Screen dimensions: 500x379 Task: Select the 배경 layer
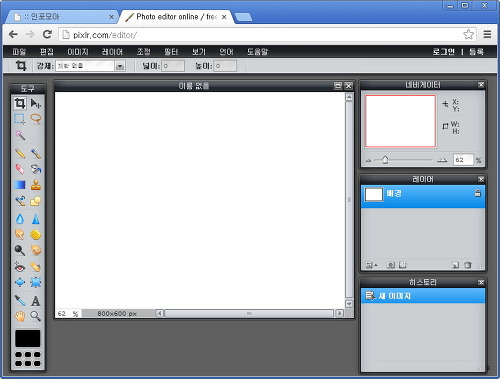click(x=423, y=197)
